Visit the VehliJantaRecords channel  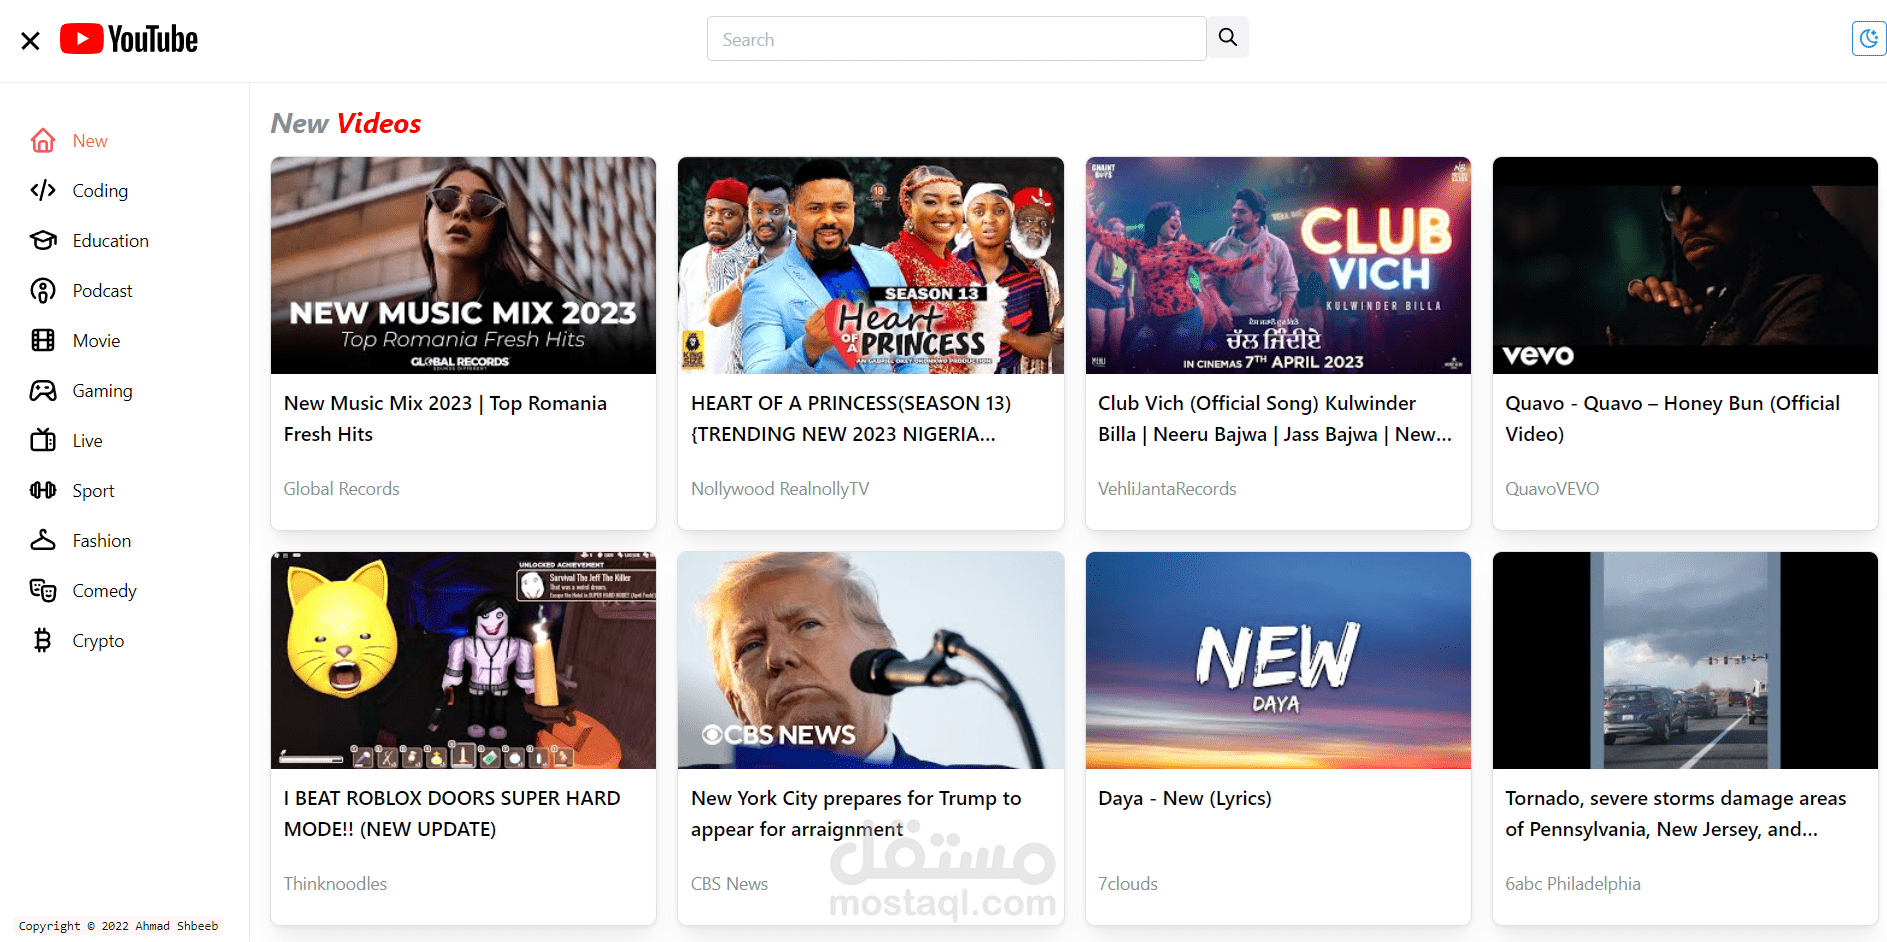(x=1167, y=489)
